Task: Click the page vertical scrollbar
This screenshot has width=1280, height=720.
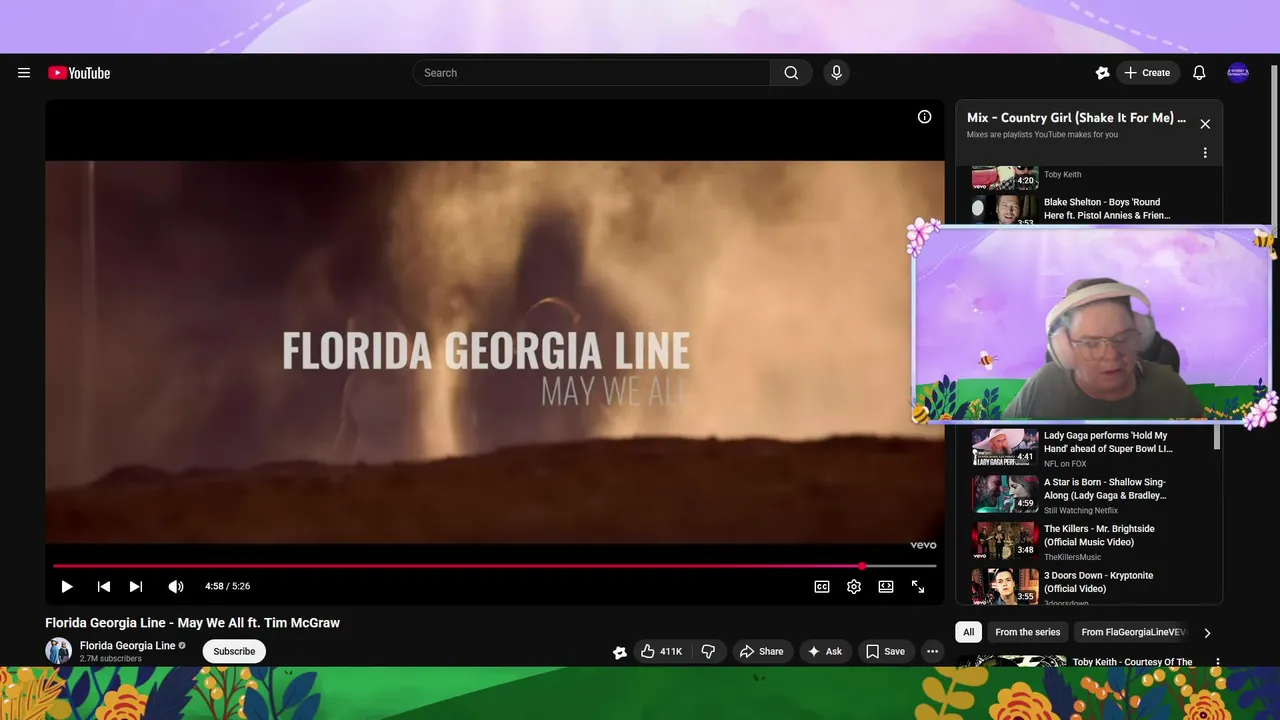Action: tap(1274, 150)
